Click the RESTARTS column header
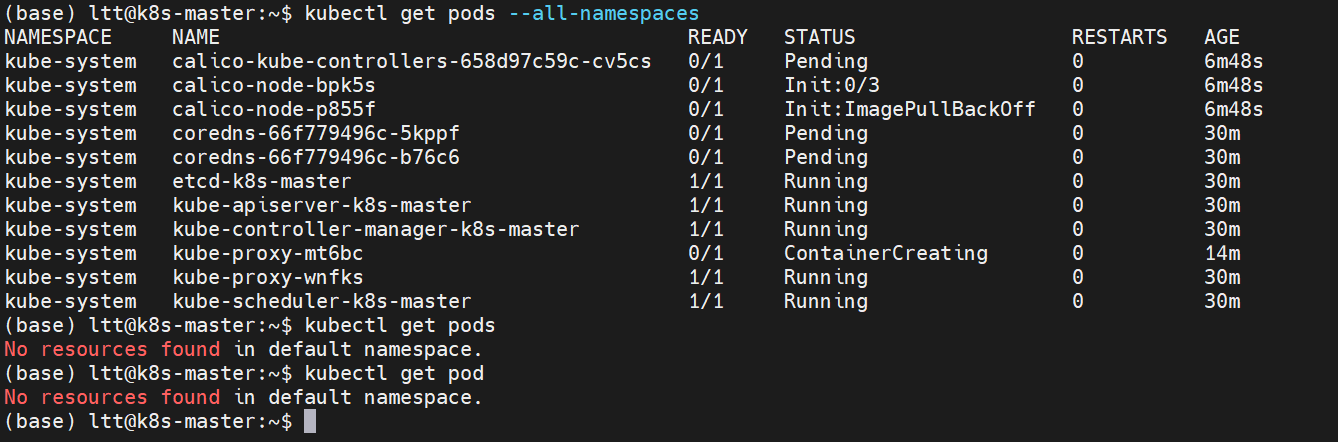The image size is (1338, 442). click(1120, 37)
